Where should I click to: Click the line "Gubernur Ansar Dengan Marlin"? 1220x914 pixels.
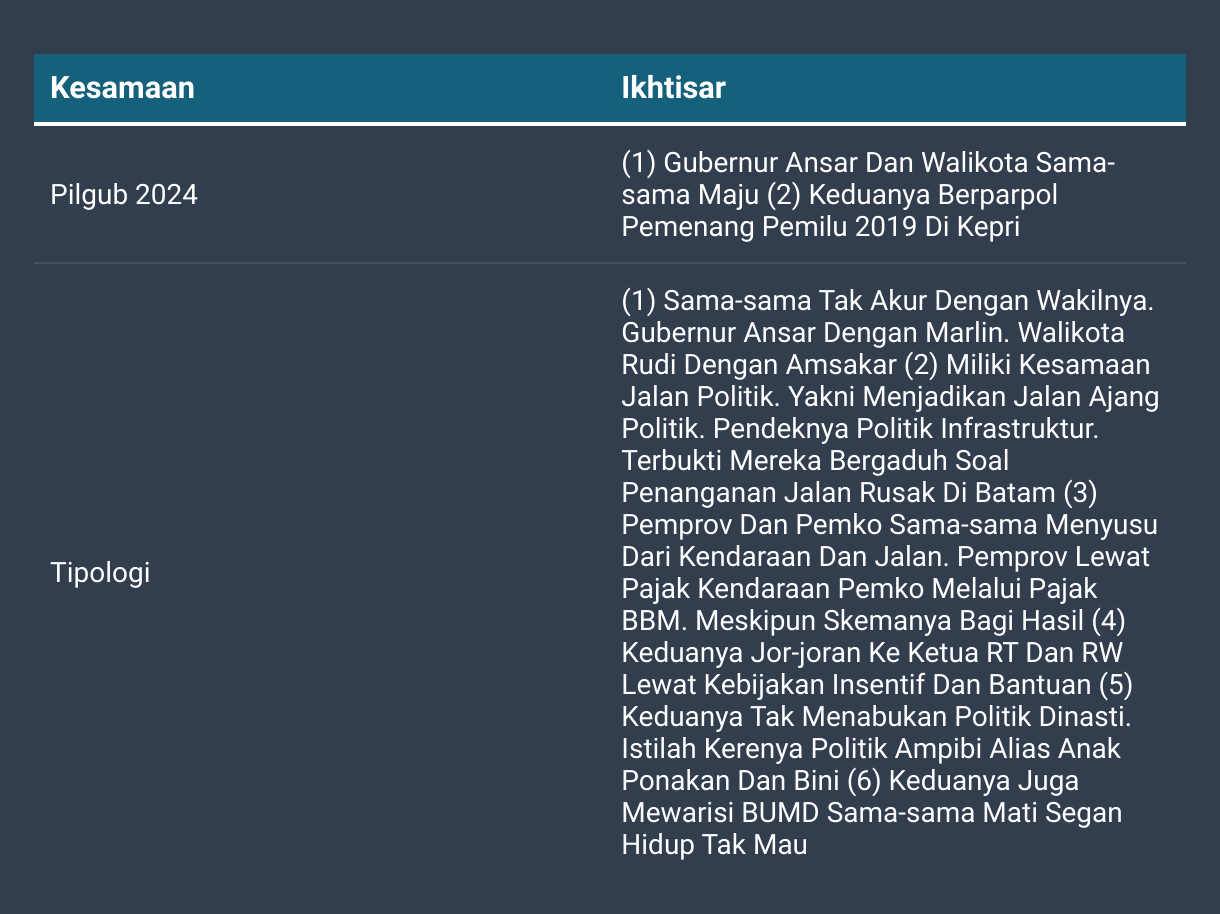point(818,332)
